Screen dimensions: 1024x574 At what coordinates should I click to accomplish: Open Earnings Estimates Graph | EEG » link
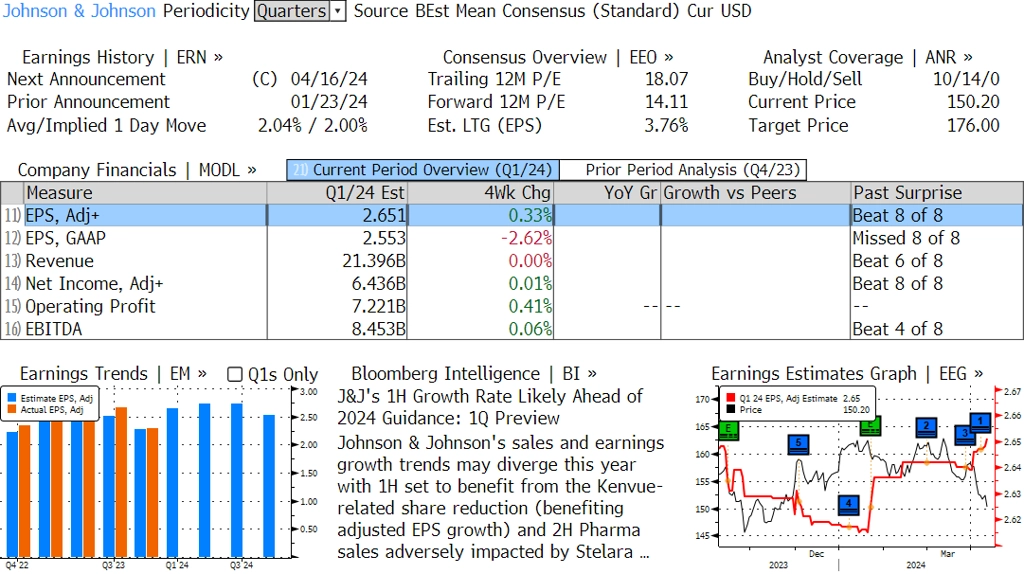tap(847, 374)
